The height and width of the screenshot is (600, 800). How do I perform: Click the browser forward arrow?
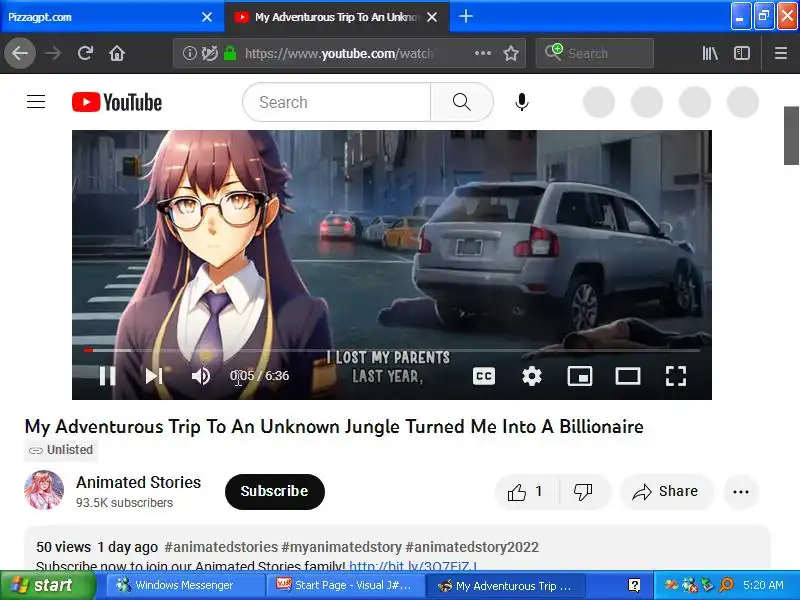coord(53,53)
